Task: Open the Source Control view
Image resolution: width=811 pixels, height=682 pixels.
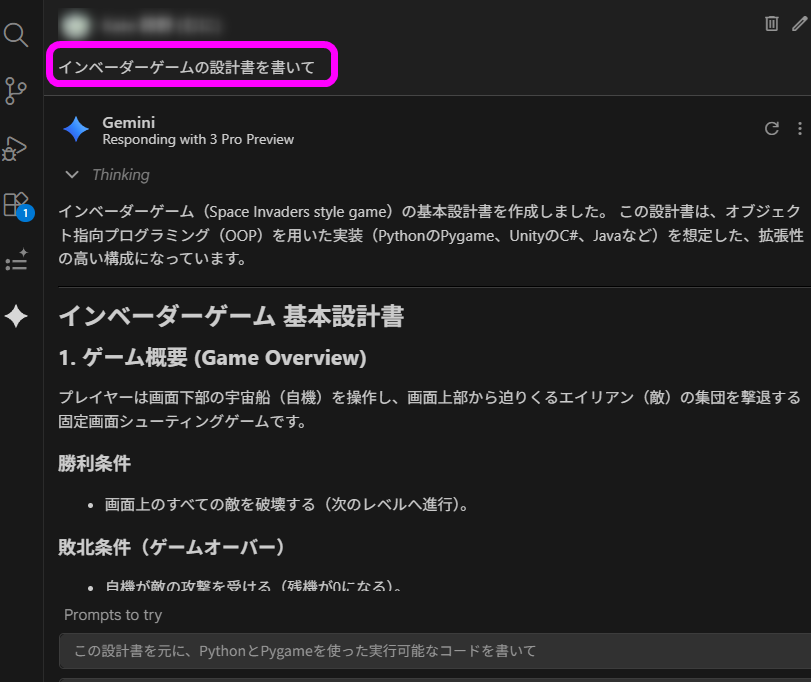Action: (16, 91)
